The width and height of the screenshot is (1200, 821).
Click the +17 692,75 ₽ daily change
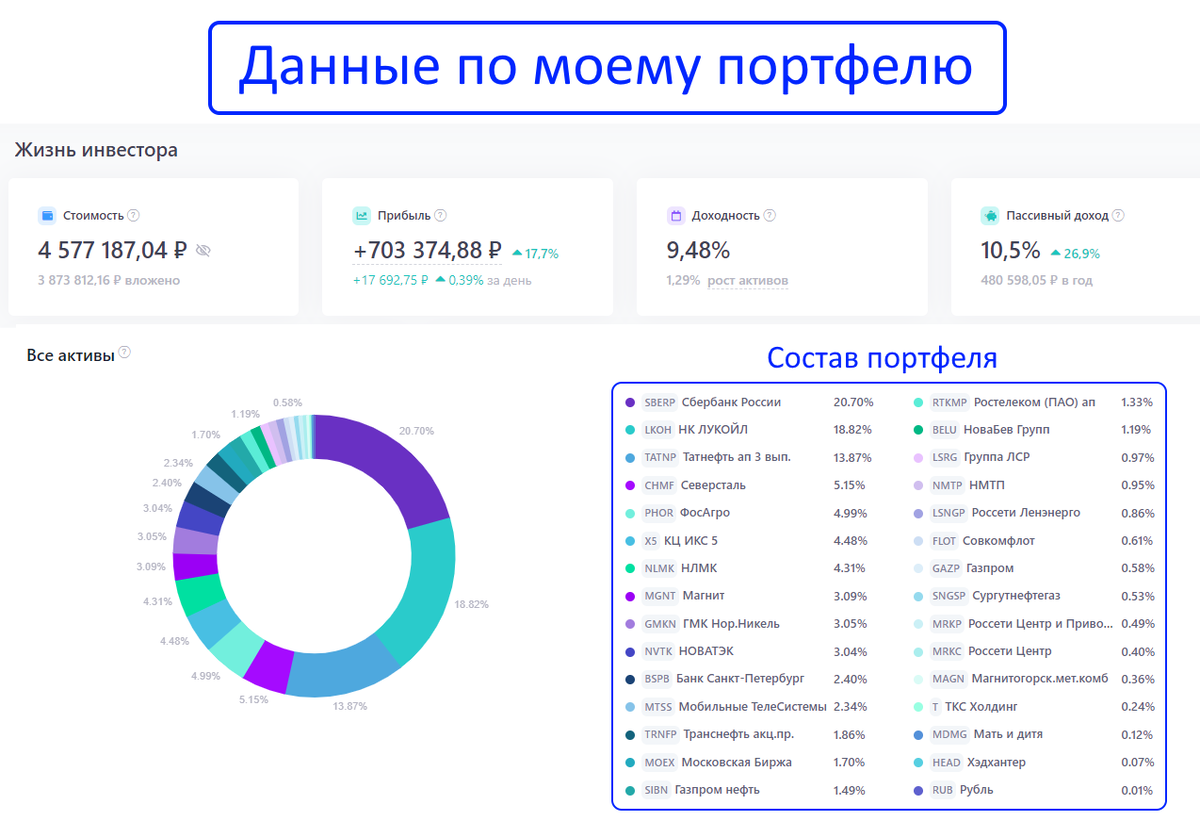click(390, 281)
